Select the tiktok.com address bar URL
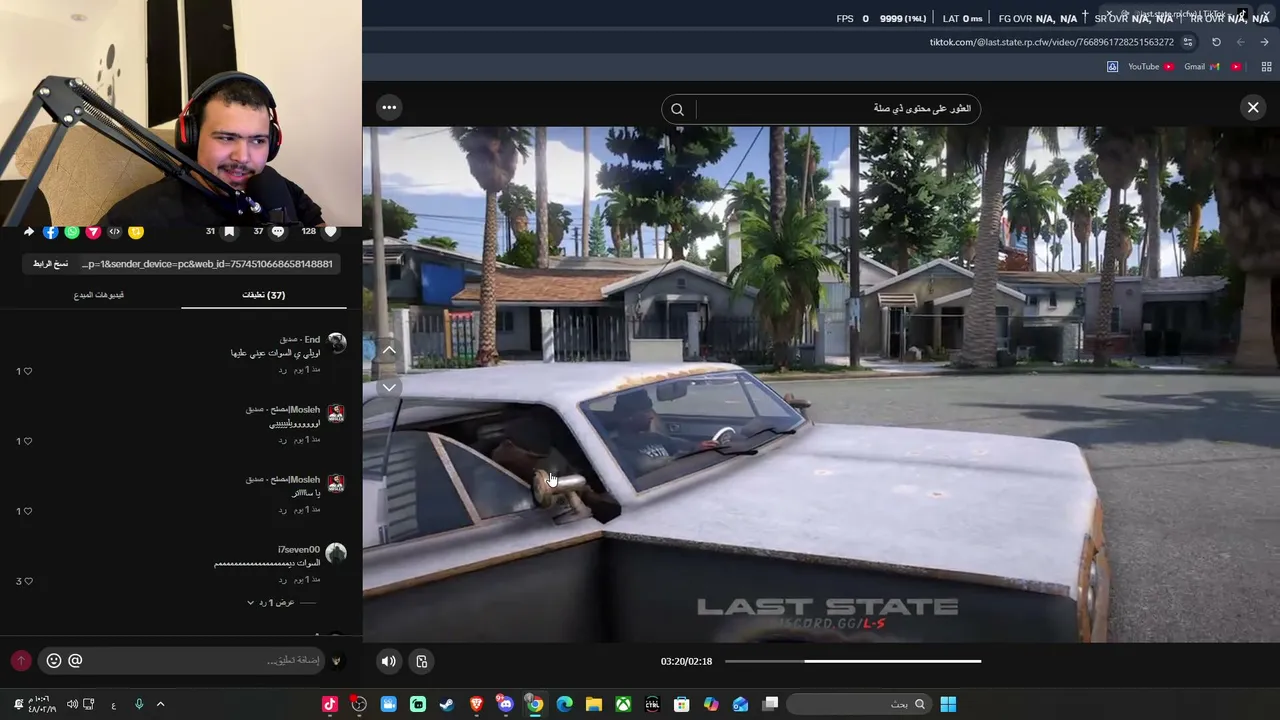This screenshot has height=720, width=1280. (x=1052, y=42)
